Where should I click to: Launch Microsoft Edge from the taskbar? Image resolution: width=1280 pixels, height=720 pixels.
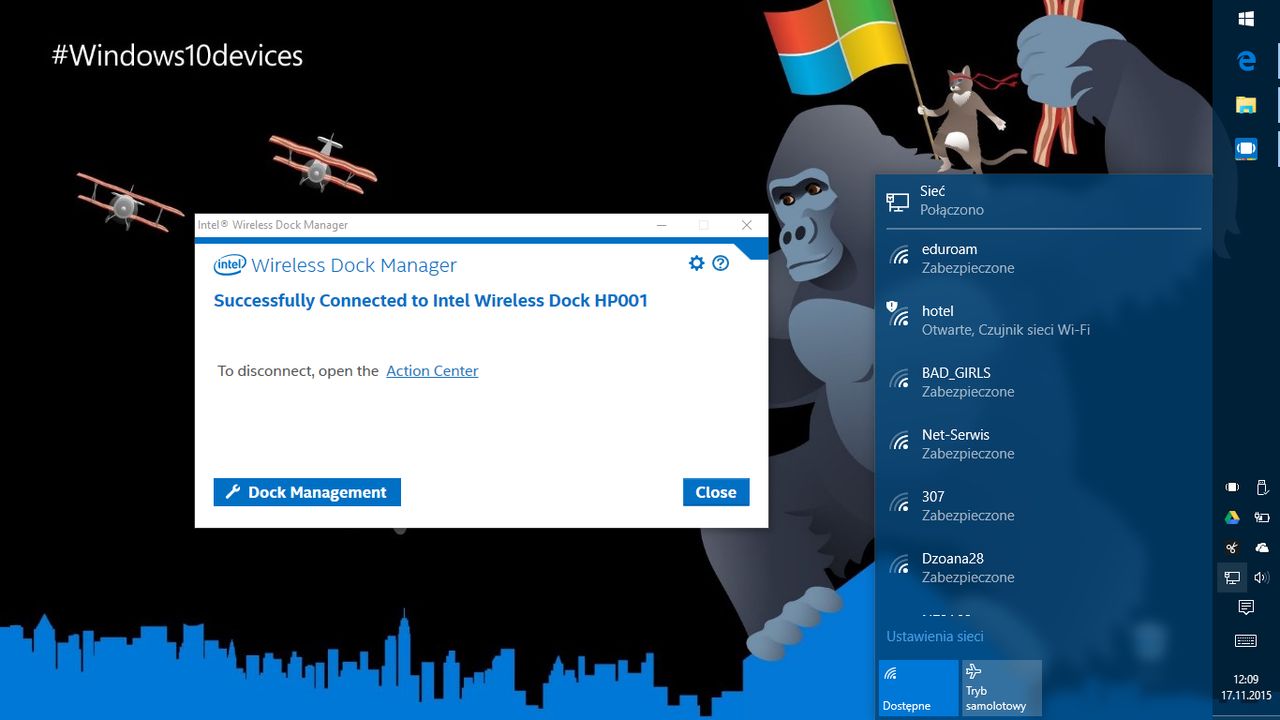coord(1246,62)
